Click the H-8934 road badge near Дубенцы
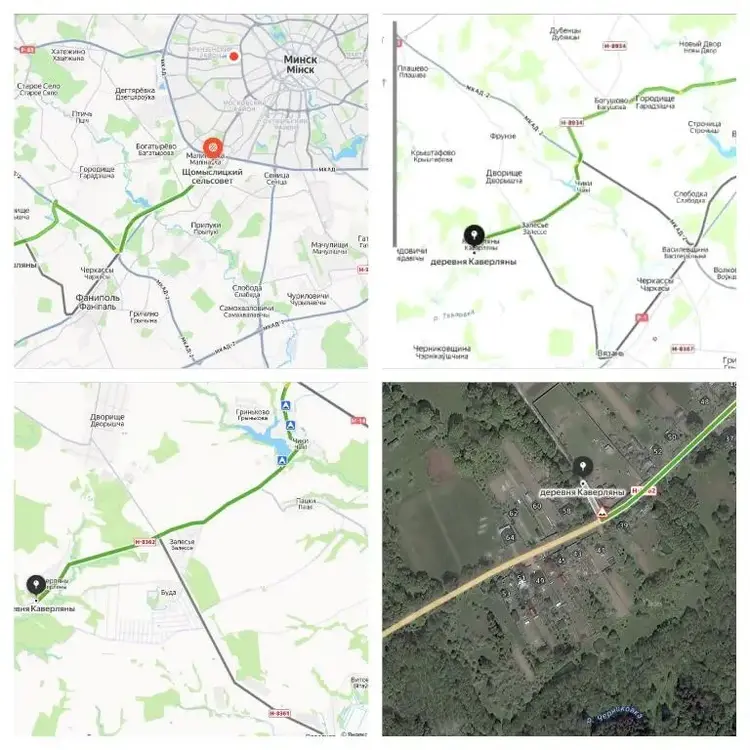Image resolution: width=750 pixels, height=750 pixels. coord(615,46)
